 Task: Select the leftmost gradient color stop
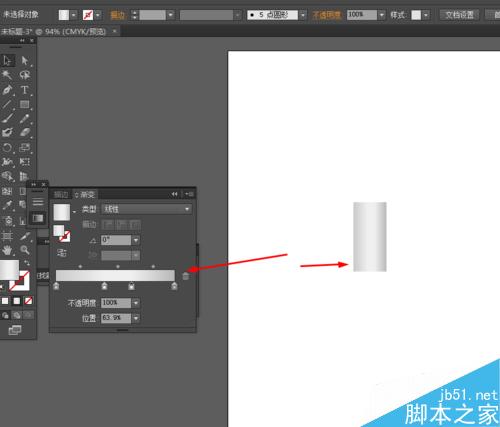click(56, 286)
